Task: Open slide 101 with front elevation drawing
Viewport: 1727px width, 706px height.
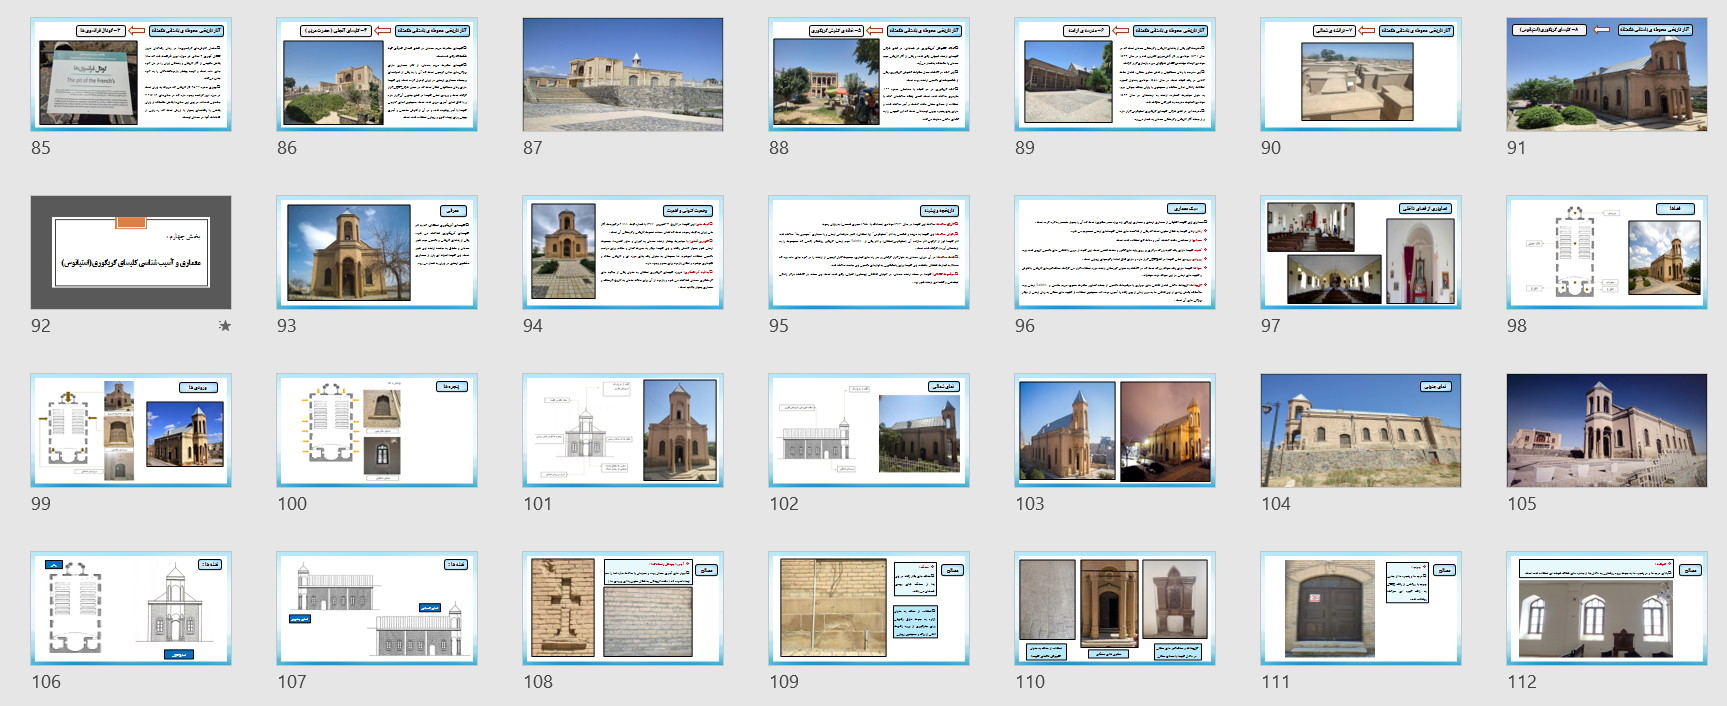Action: click(622, 430)
